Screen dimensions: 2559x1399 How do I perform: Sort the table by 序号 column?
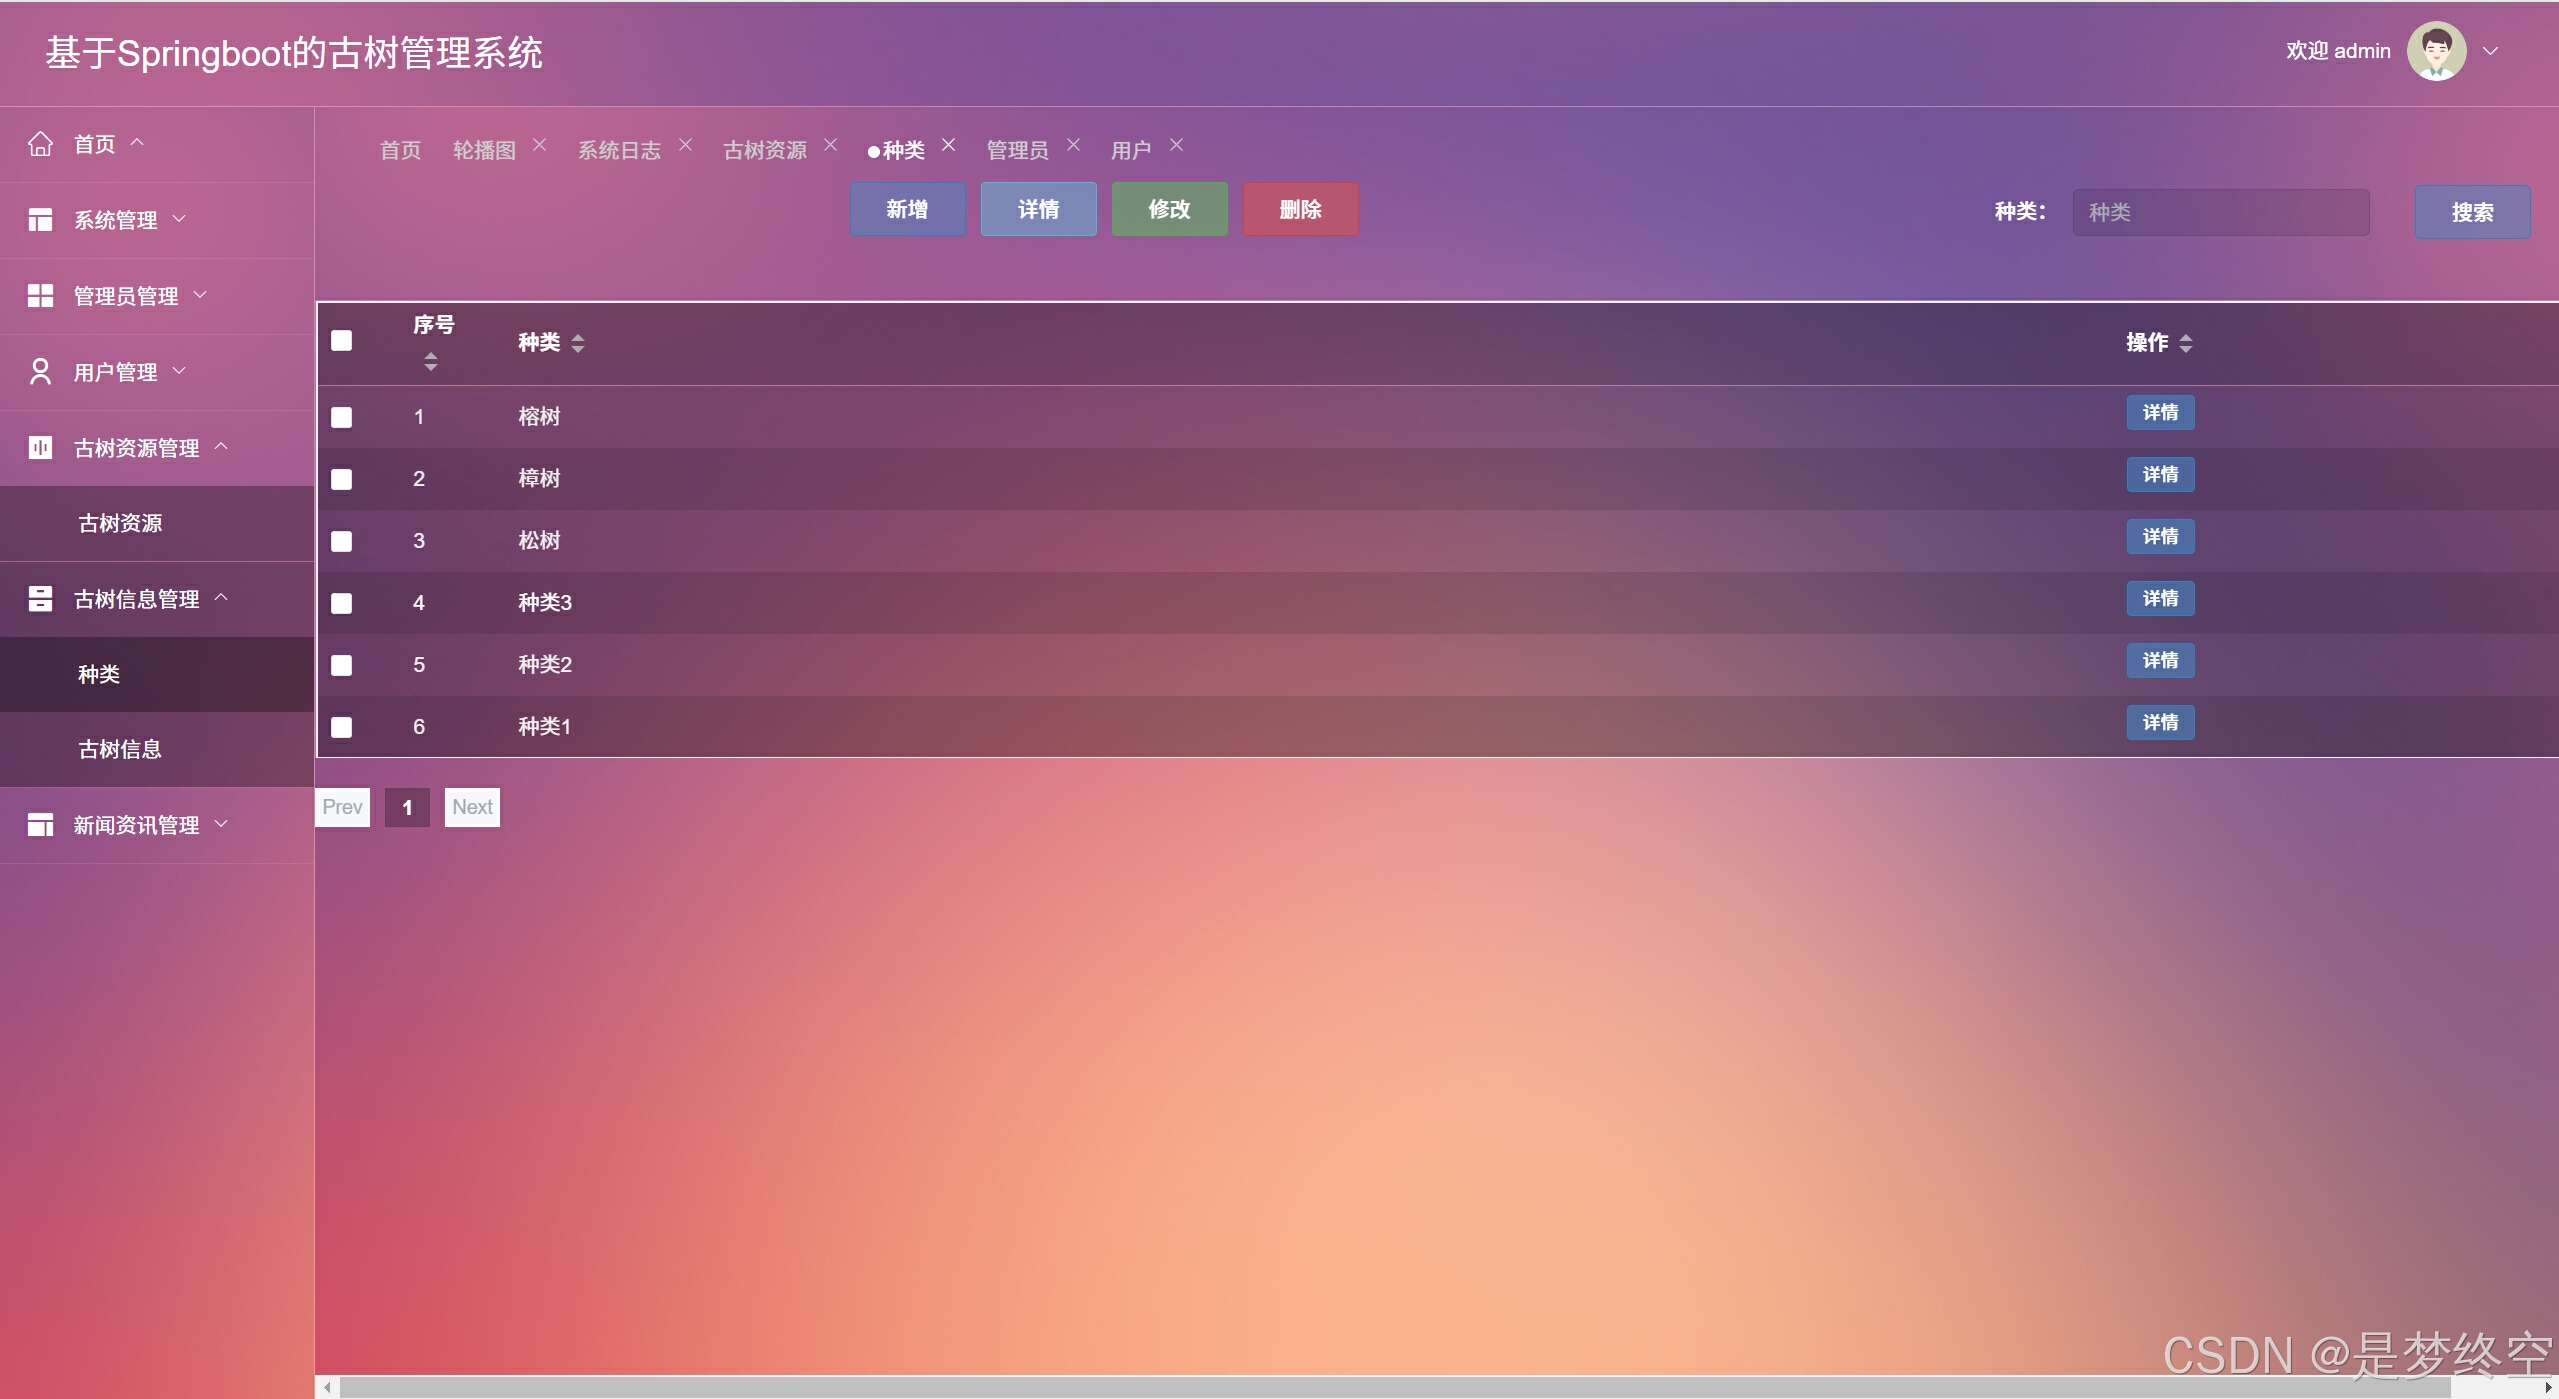431,362
